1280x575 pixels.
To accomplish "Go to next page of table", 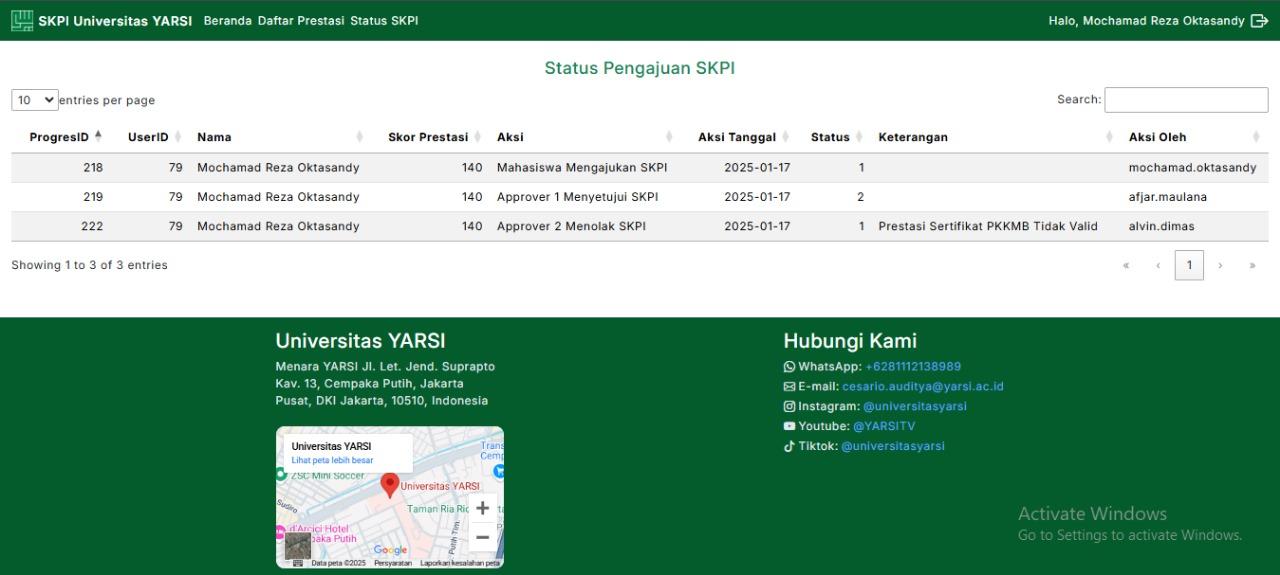I will pyautogui.click(x=1220, y=266).
